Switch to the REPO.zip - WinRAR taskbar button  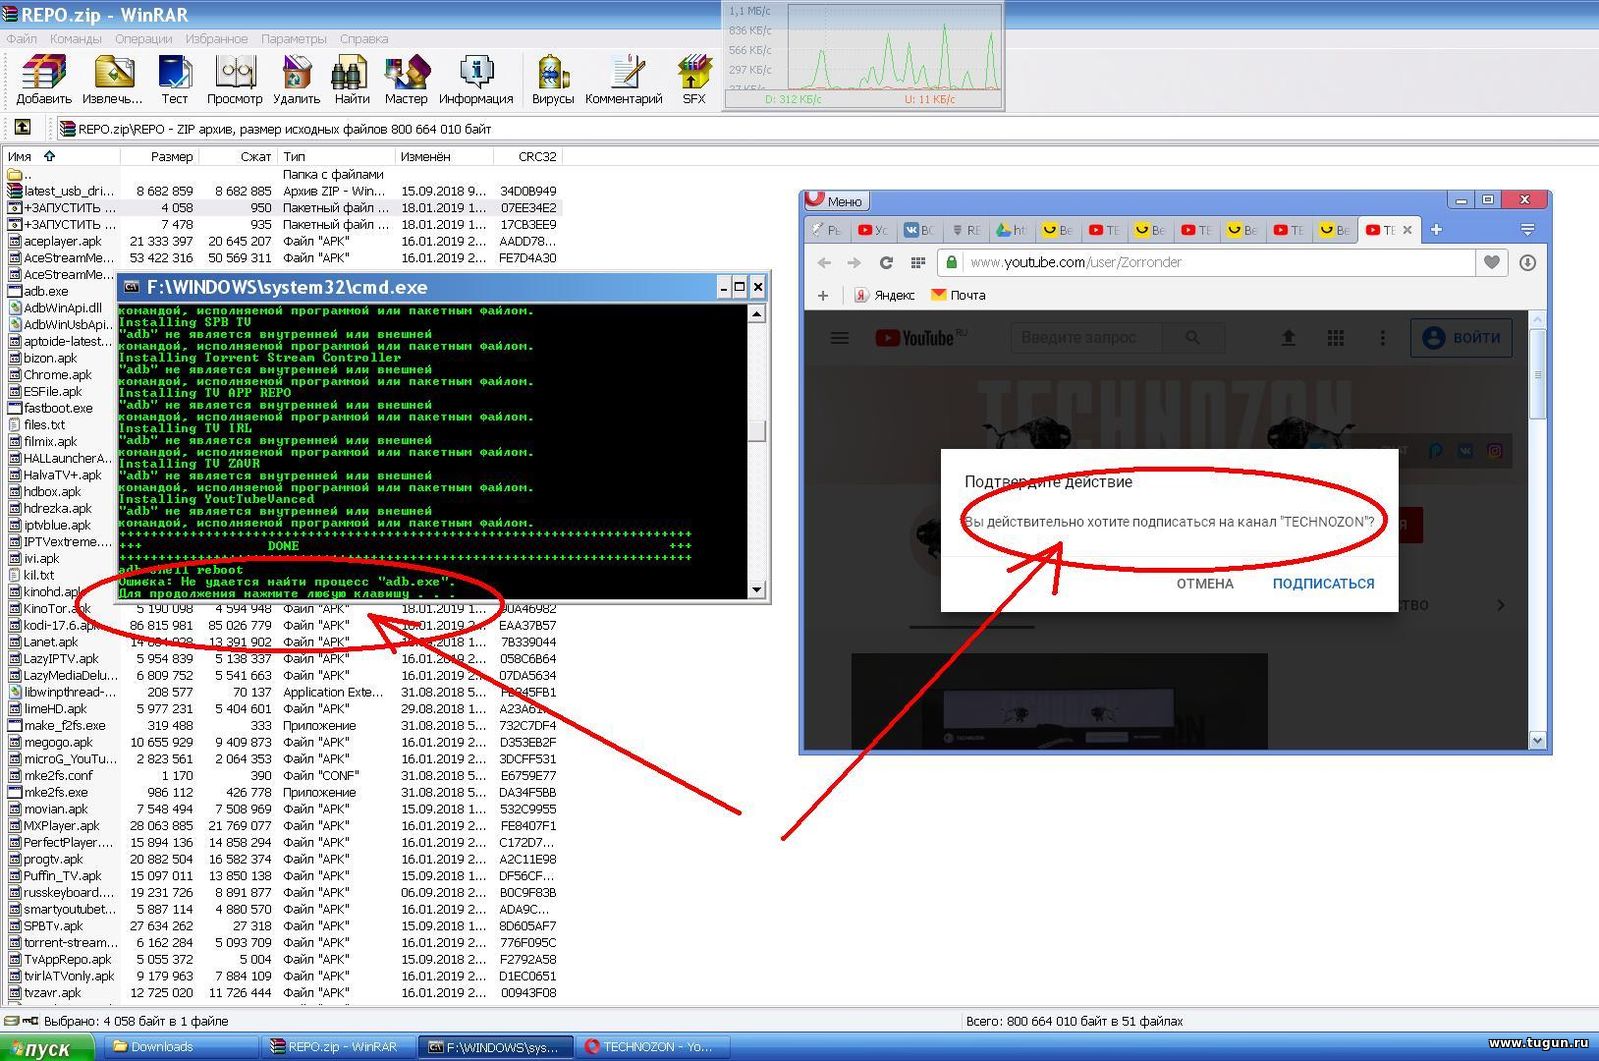[x=340, y=1047]
